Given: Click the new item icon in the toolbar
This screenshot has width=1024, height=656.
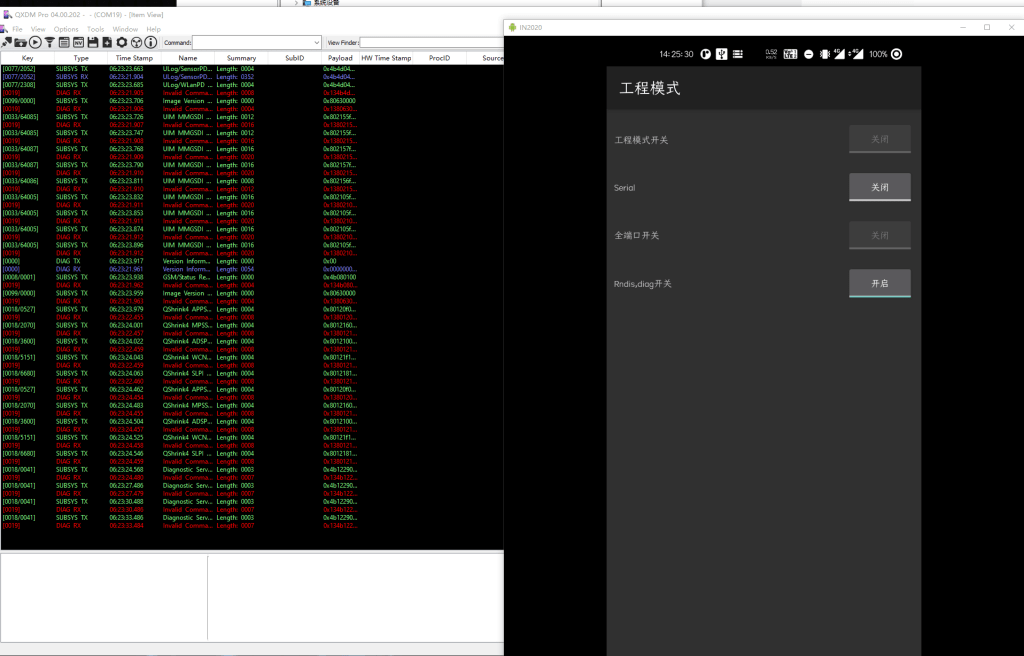Looking at the screenshot, I should pos(108,42).
